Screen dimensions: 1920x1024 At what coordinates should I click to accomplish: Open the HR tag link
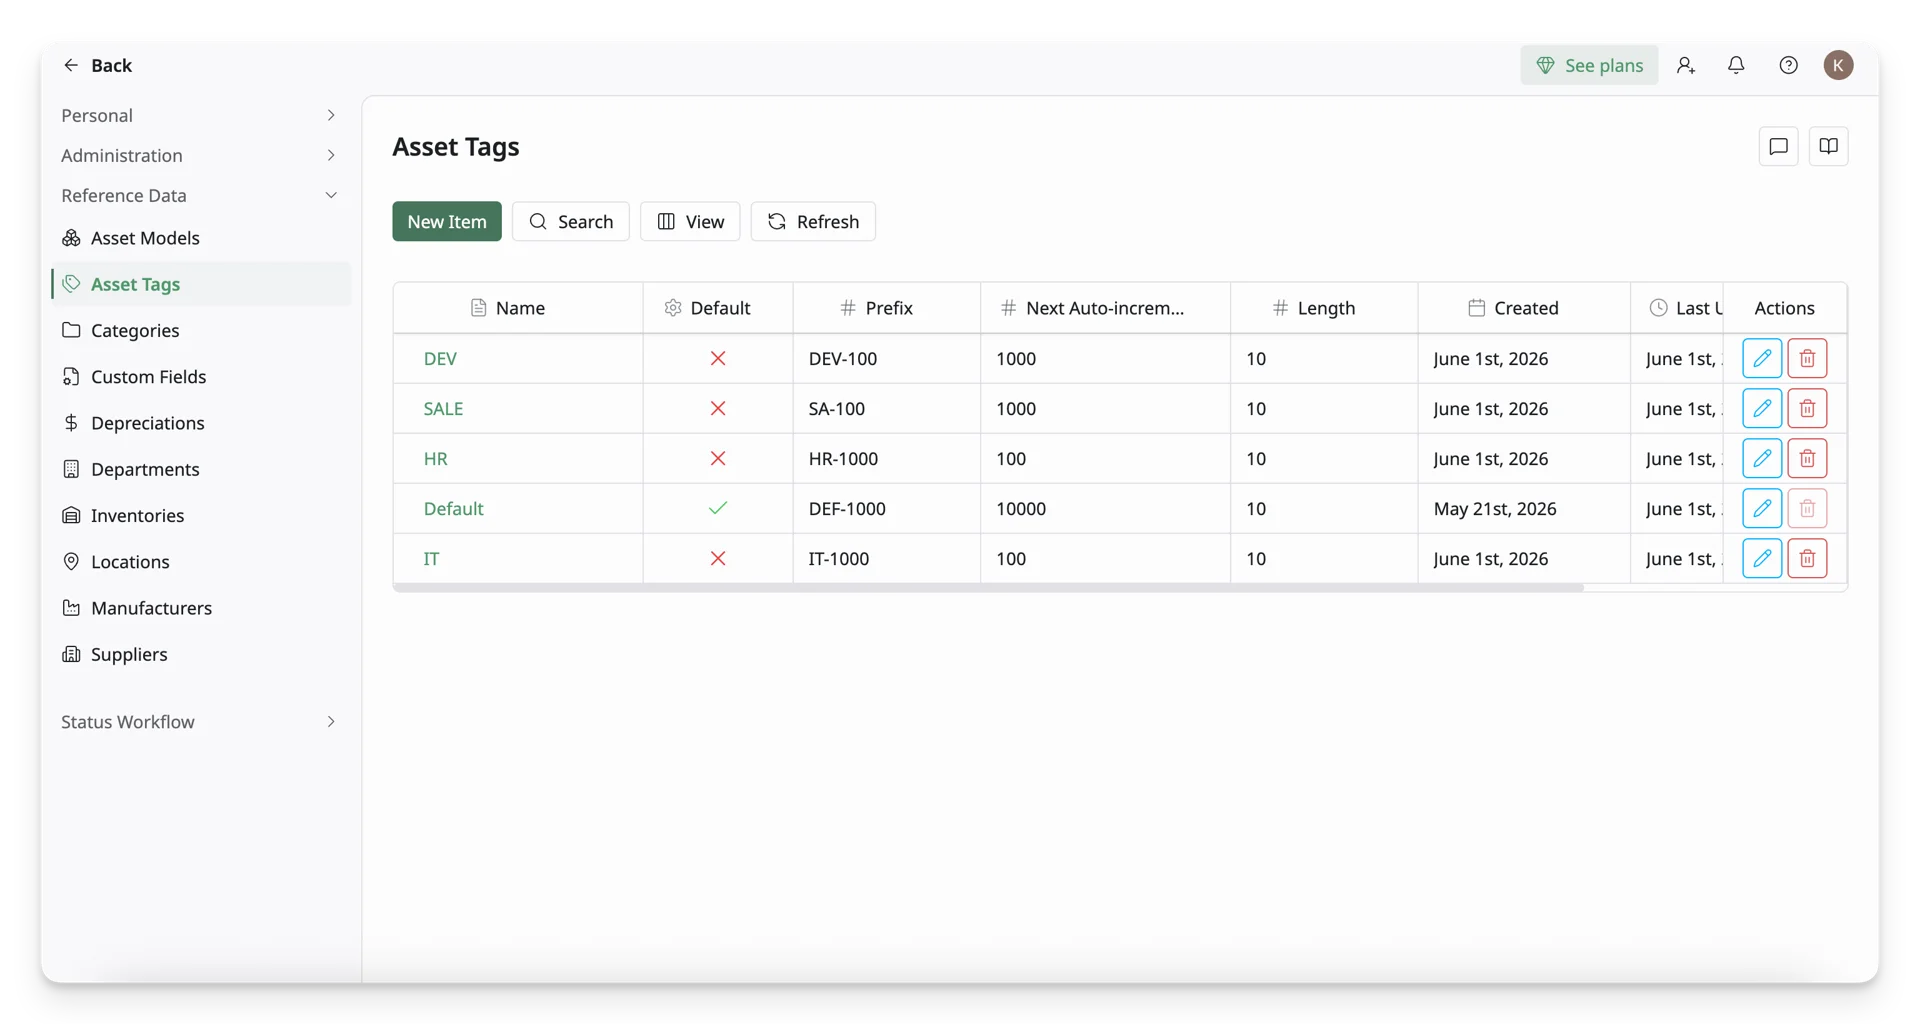[x=435, y=459]
